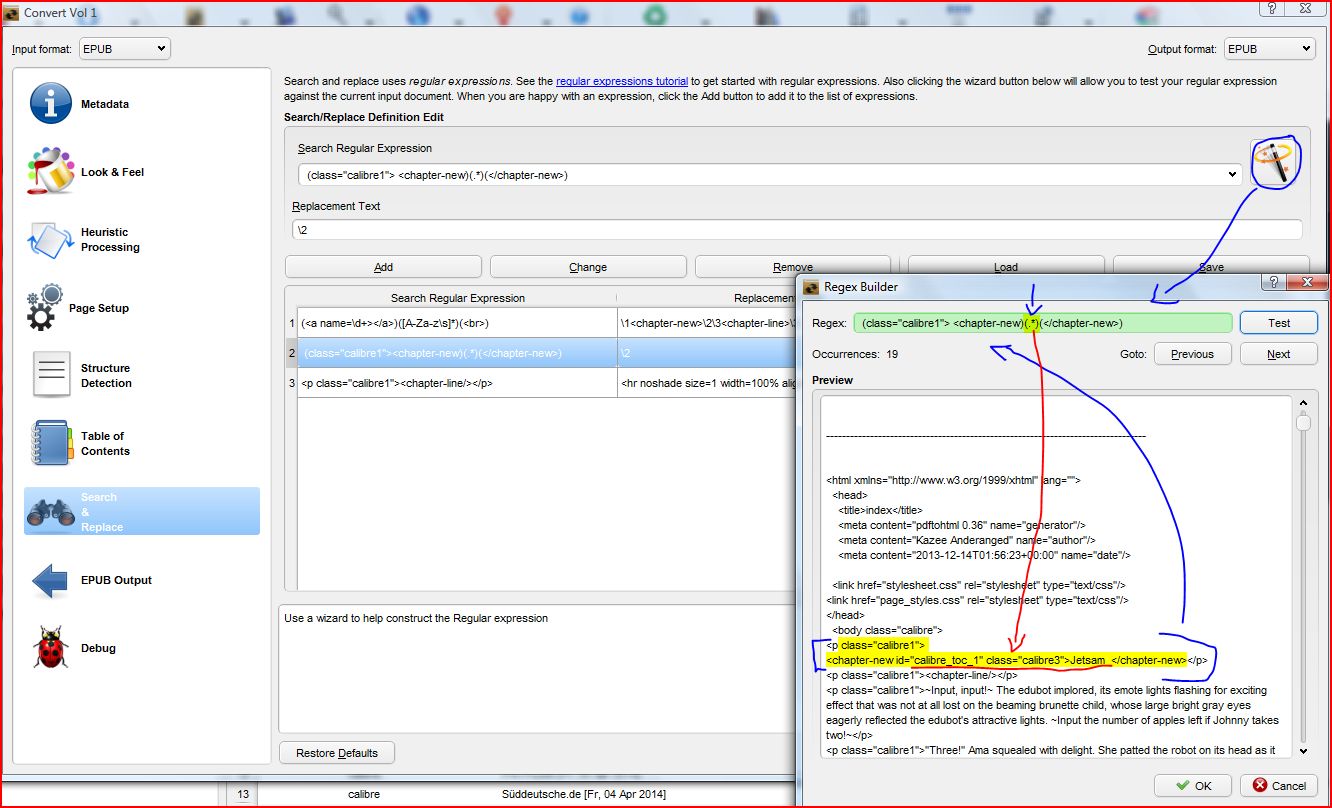Click "Süddeutsche.de [Fr, 04 Apr 2014]" in background calibre window
Image resolution: width=1332 pixels, height=808 pixels.
[x=584, y=794]
